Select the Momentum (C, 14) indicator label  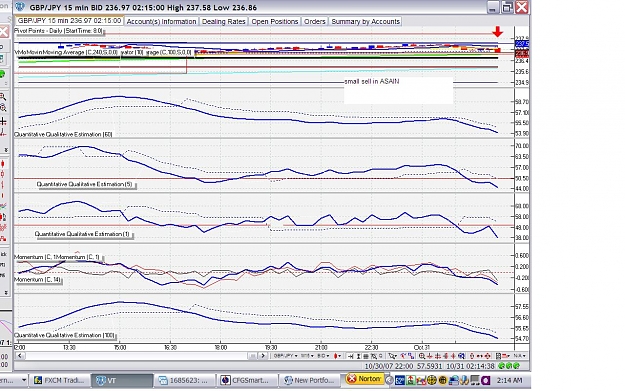point(38,280)
